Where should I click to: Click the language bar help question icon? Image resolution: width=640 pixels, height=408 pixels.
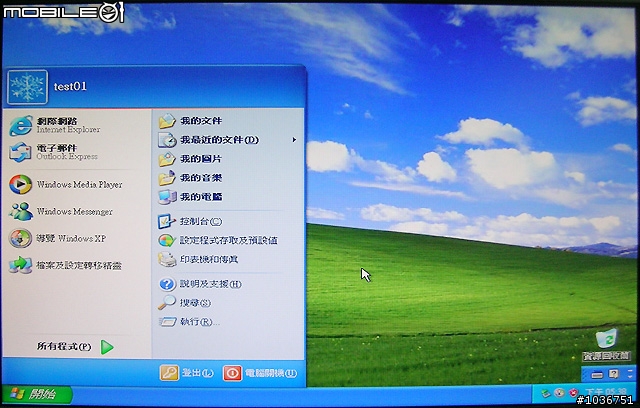click(613, 374)
